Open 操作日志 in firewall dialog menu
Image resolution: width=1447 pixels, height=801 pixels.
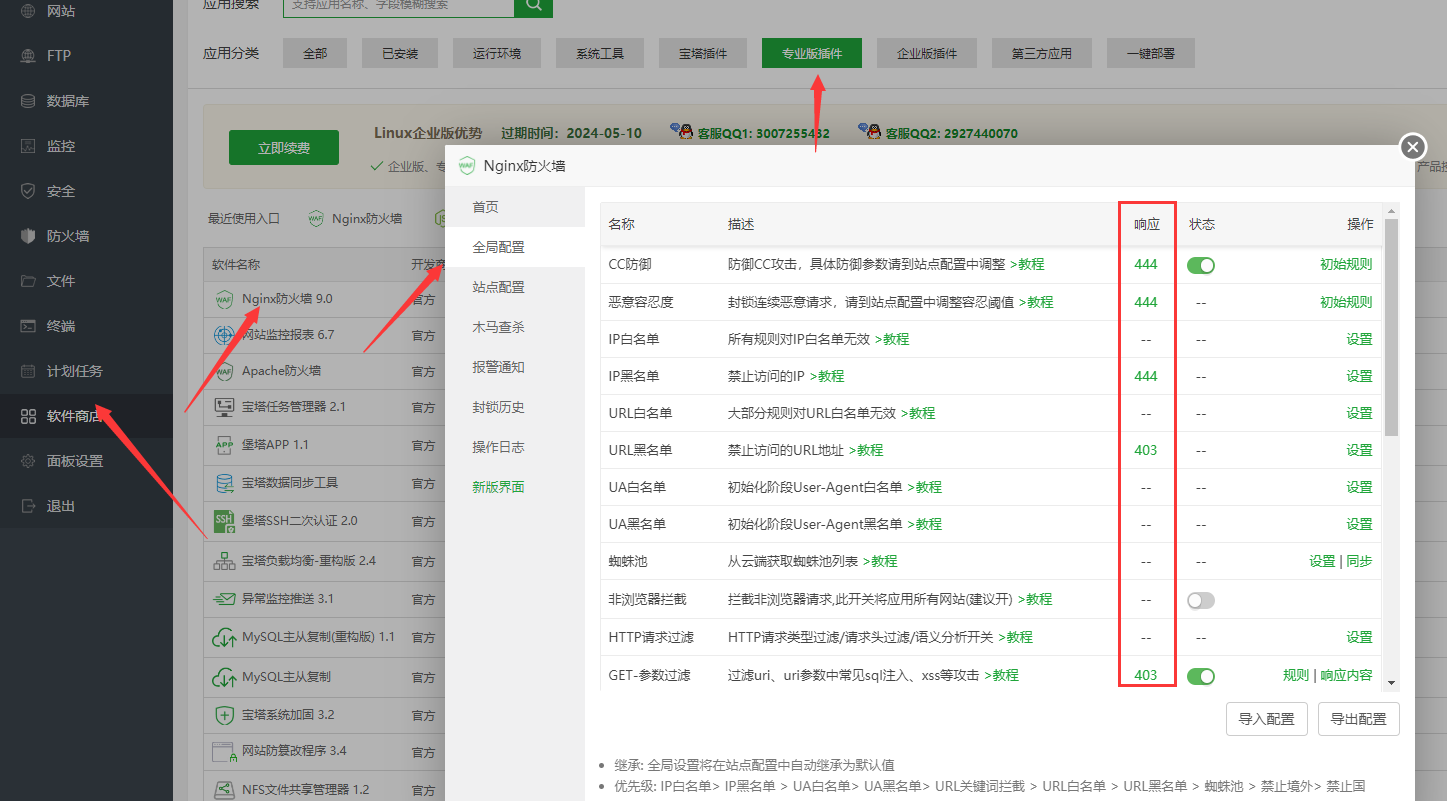point(515,447)
